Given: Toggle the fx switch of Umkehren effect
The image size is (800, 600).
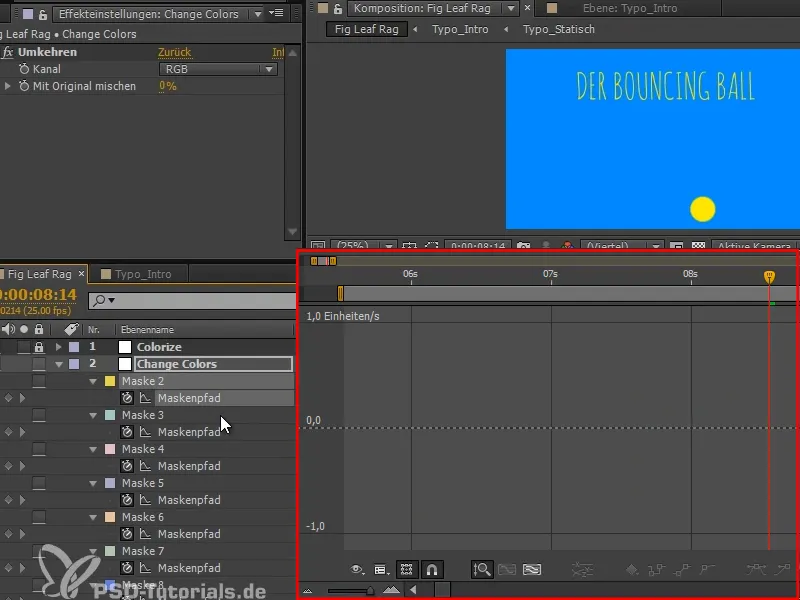Looking at the screenshot, I should coord(7,52).
